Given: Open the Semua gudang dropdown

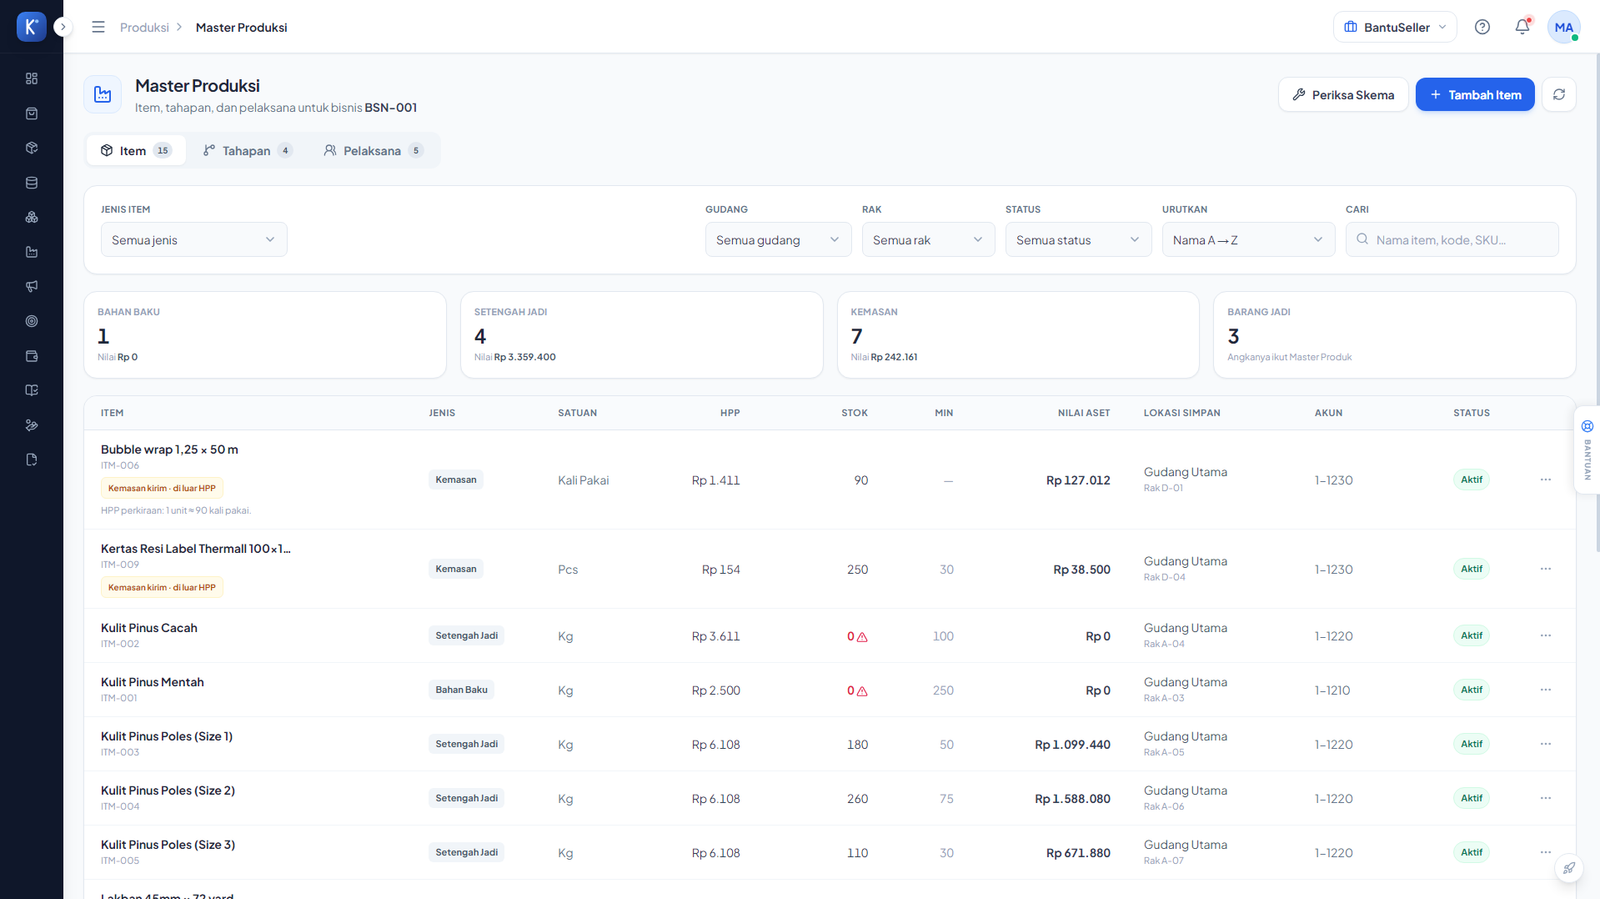Looking at the screenshot, I should (x=778, y=240).
